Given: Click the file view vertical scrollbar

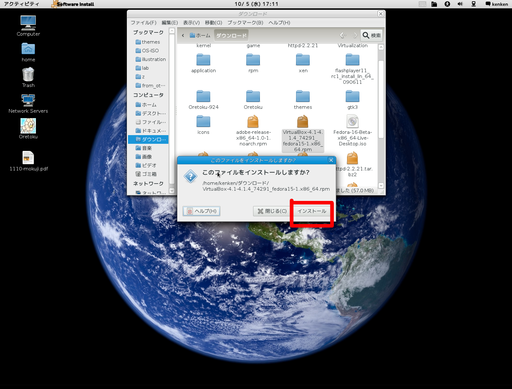Looking at the screenshot, I should pyautogui.click(x=381, y=117).
